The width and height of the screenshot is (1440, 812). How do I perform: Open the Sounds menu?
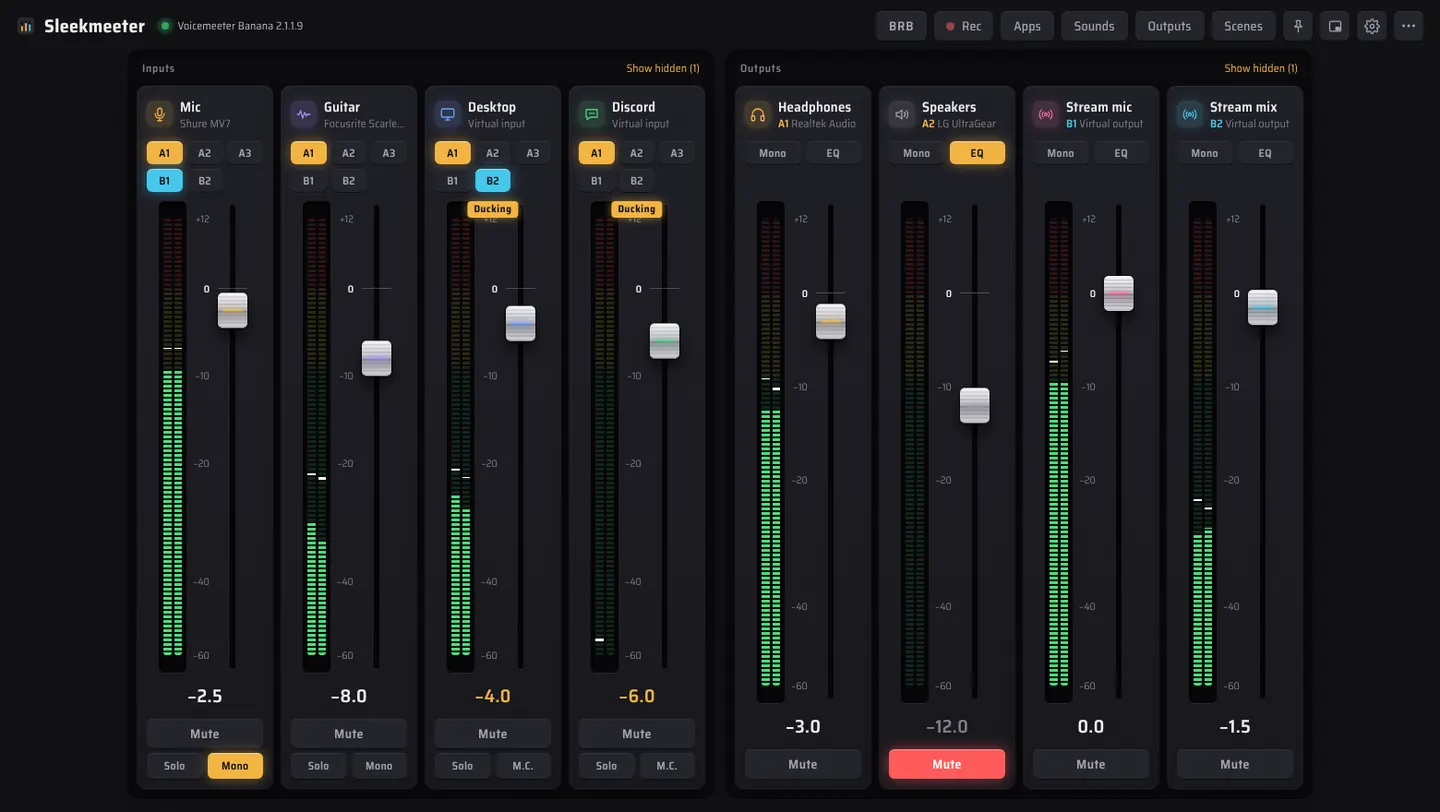pos(1094,26)
